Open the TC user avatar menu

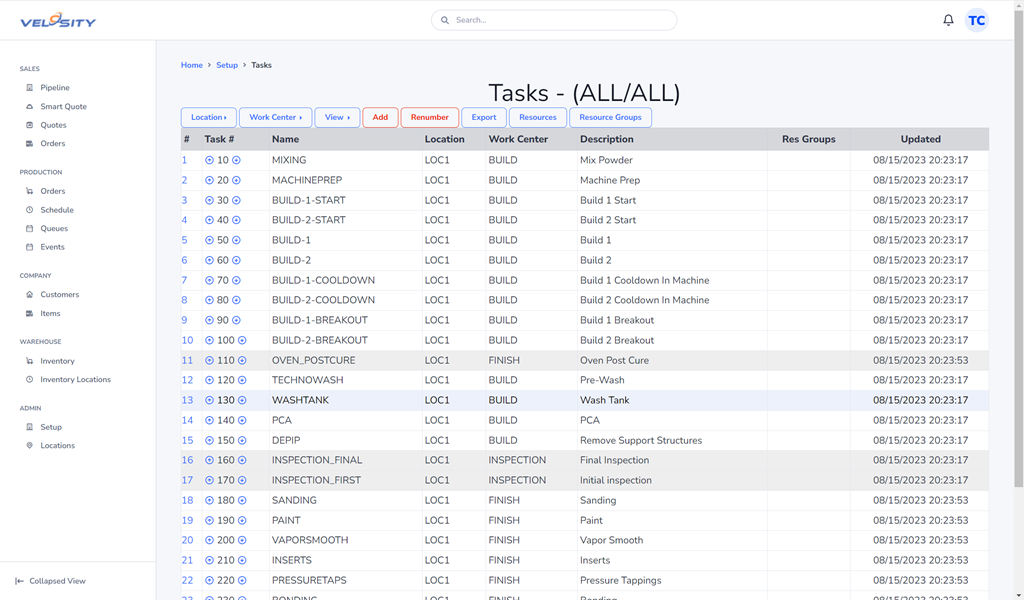(x=976, y=20)
